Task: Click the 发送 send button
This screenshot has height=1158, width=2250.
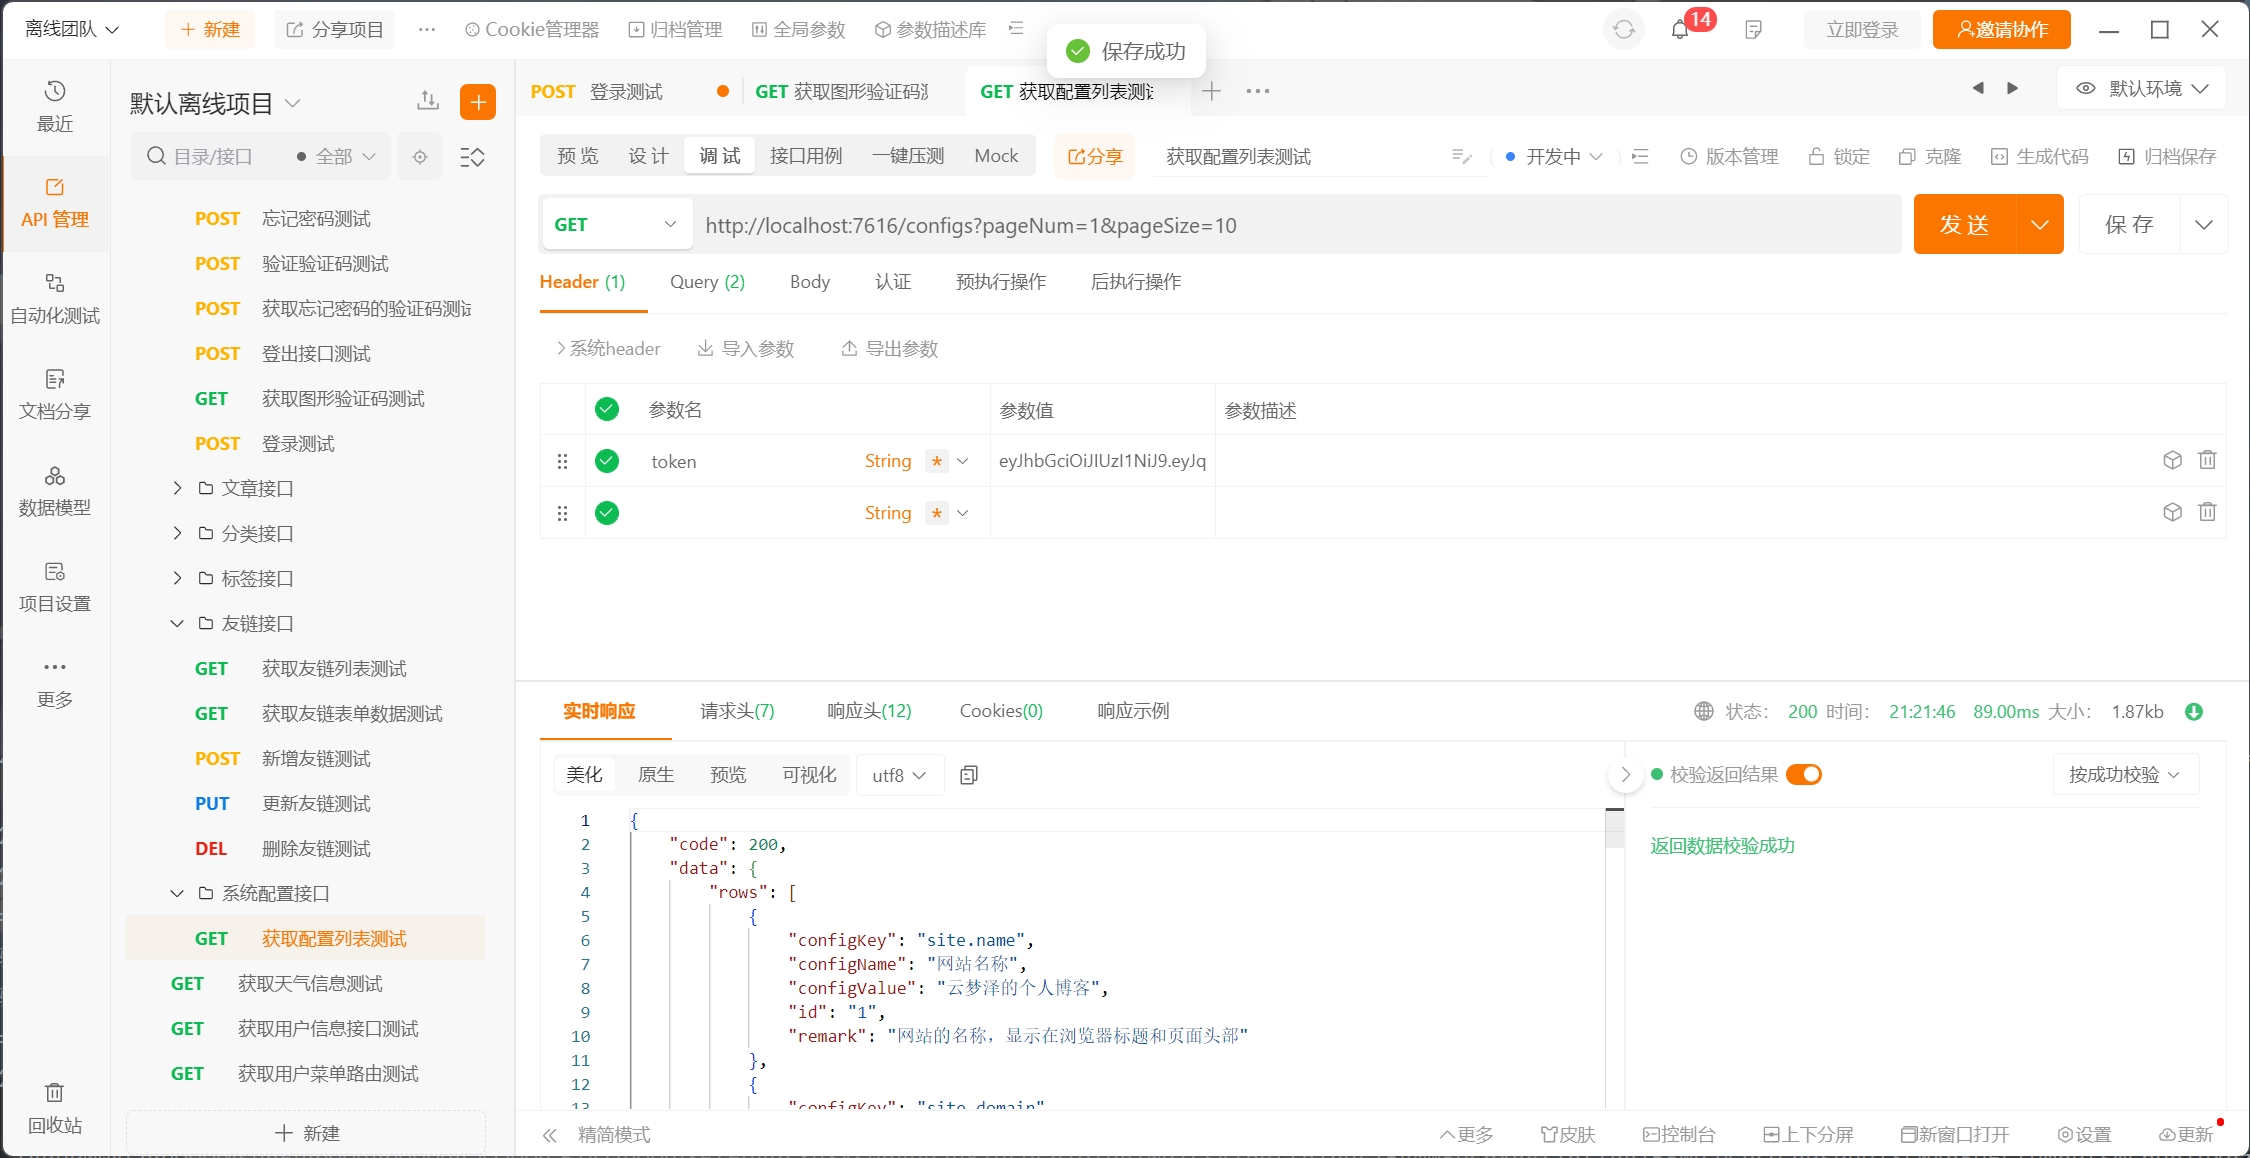Action: [1965, 225]
